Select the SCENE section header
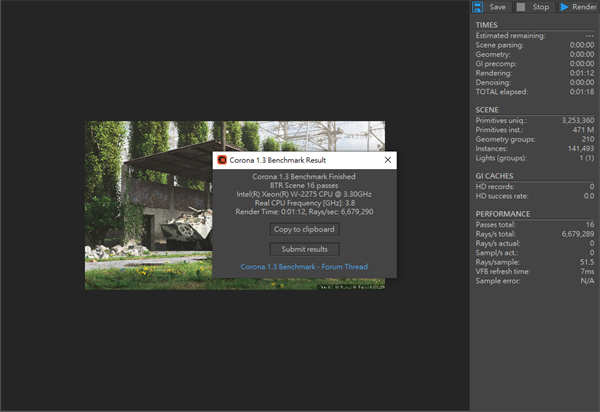Viewport: 600px width, 412px height. (487, 110)
